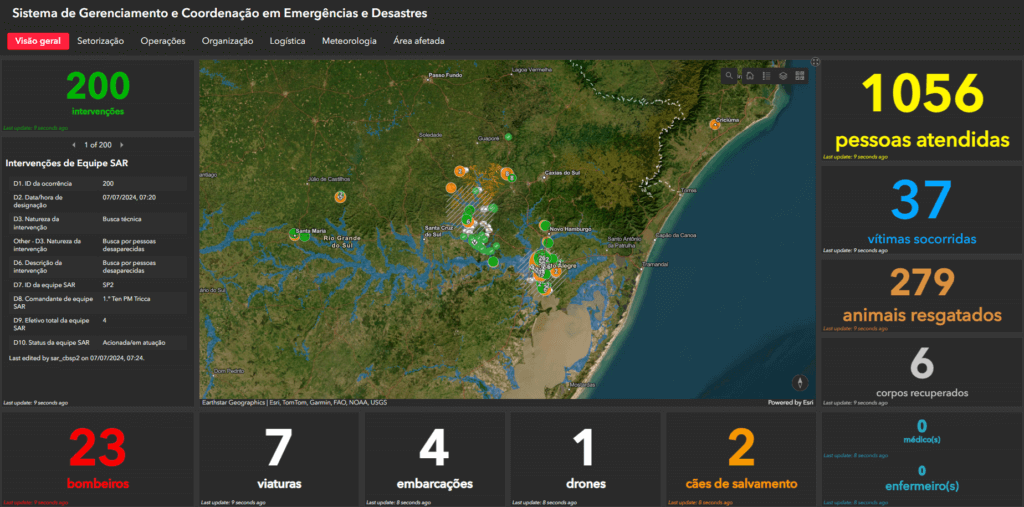The width and height of the screenshot is (1024, 507).
Task: Switch to the Logística tab
Action: pos(287,41)
